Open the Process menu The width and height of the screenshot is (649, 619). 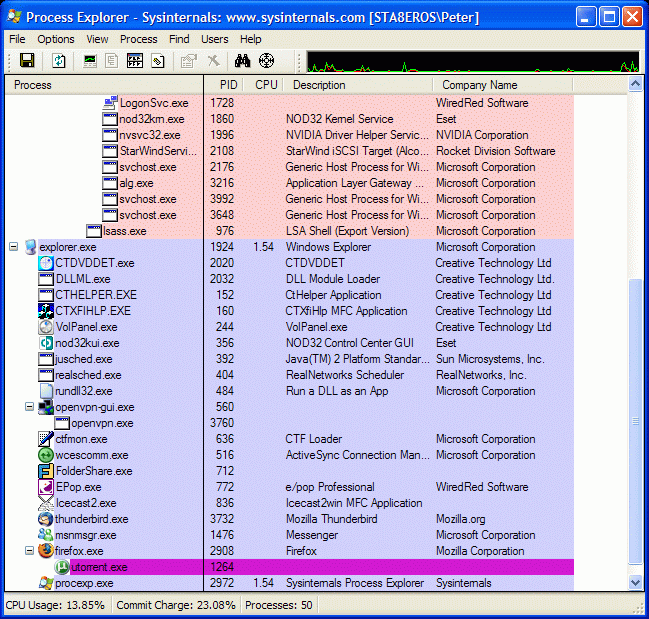139,39
